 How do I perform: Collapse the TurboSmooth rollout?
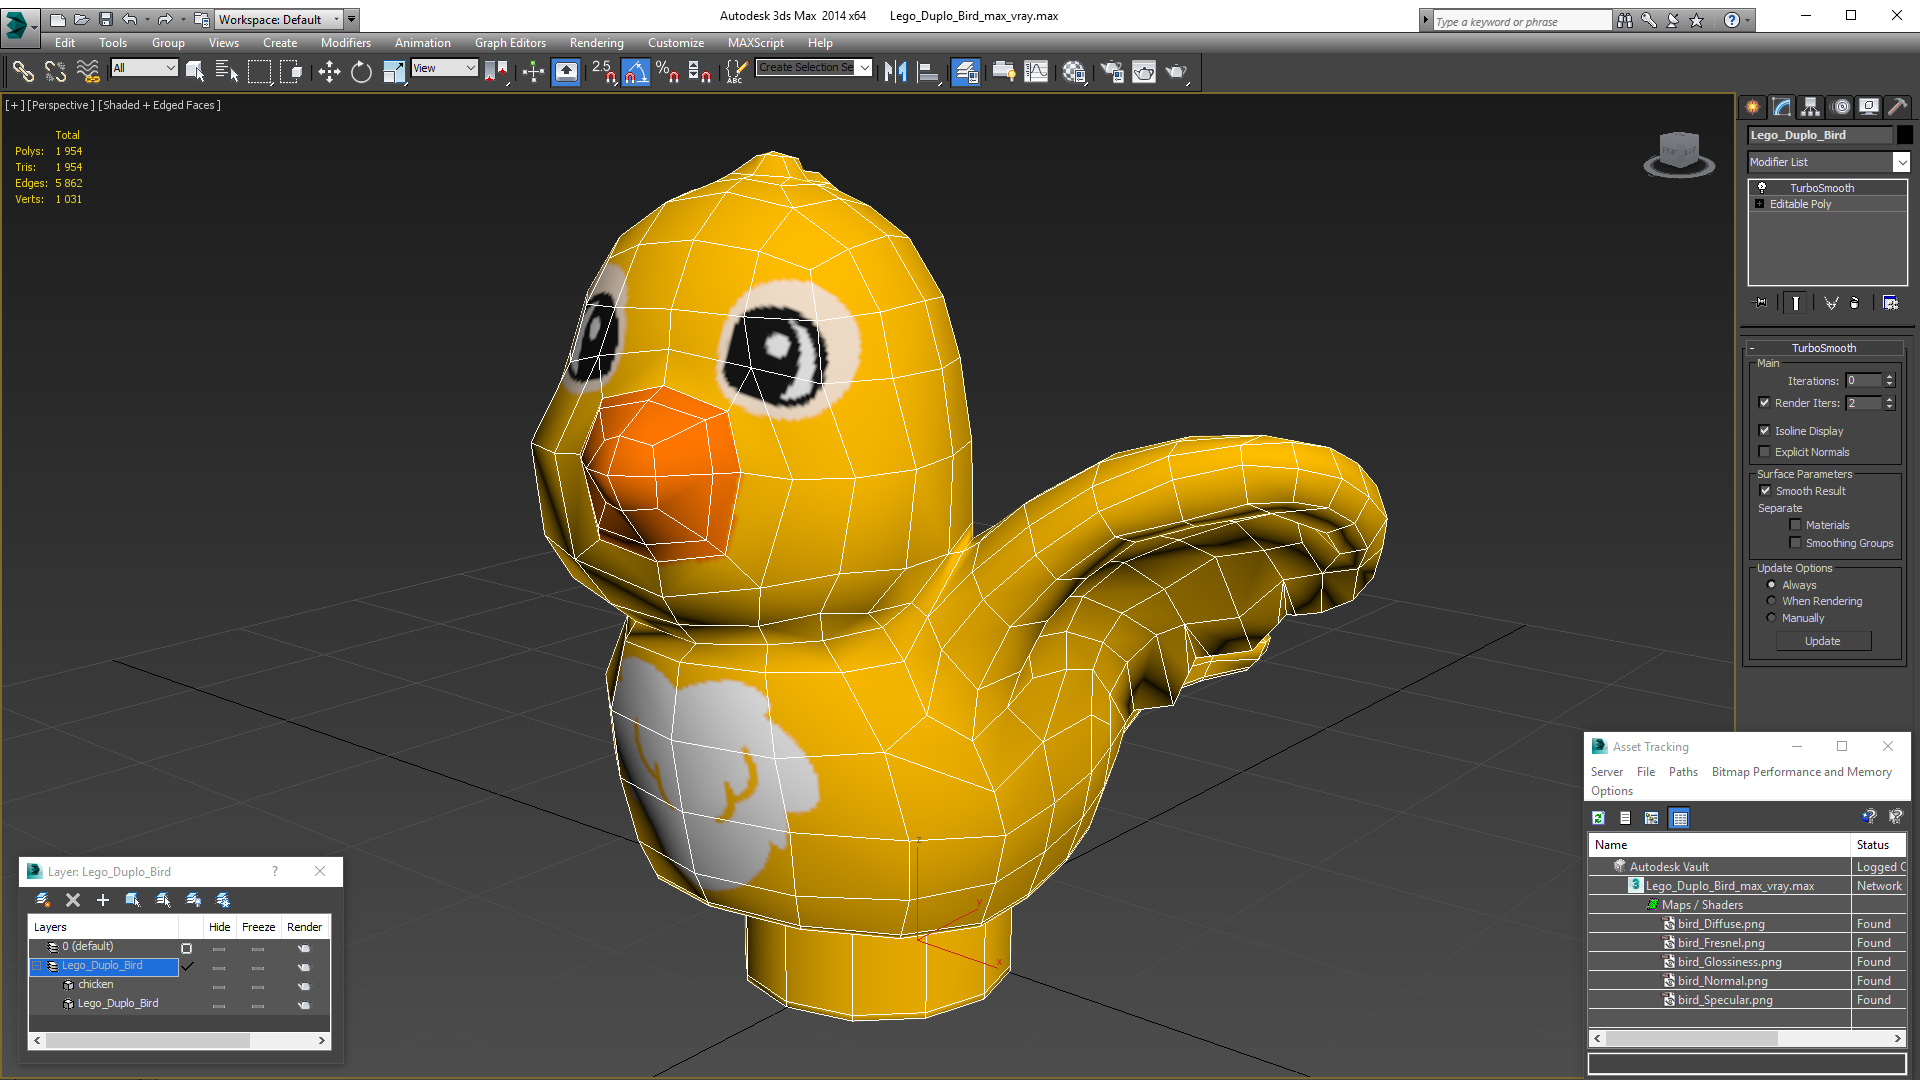point(1752,348)
